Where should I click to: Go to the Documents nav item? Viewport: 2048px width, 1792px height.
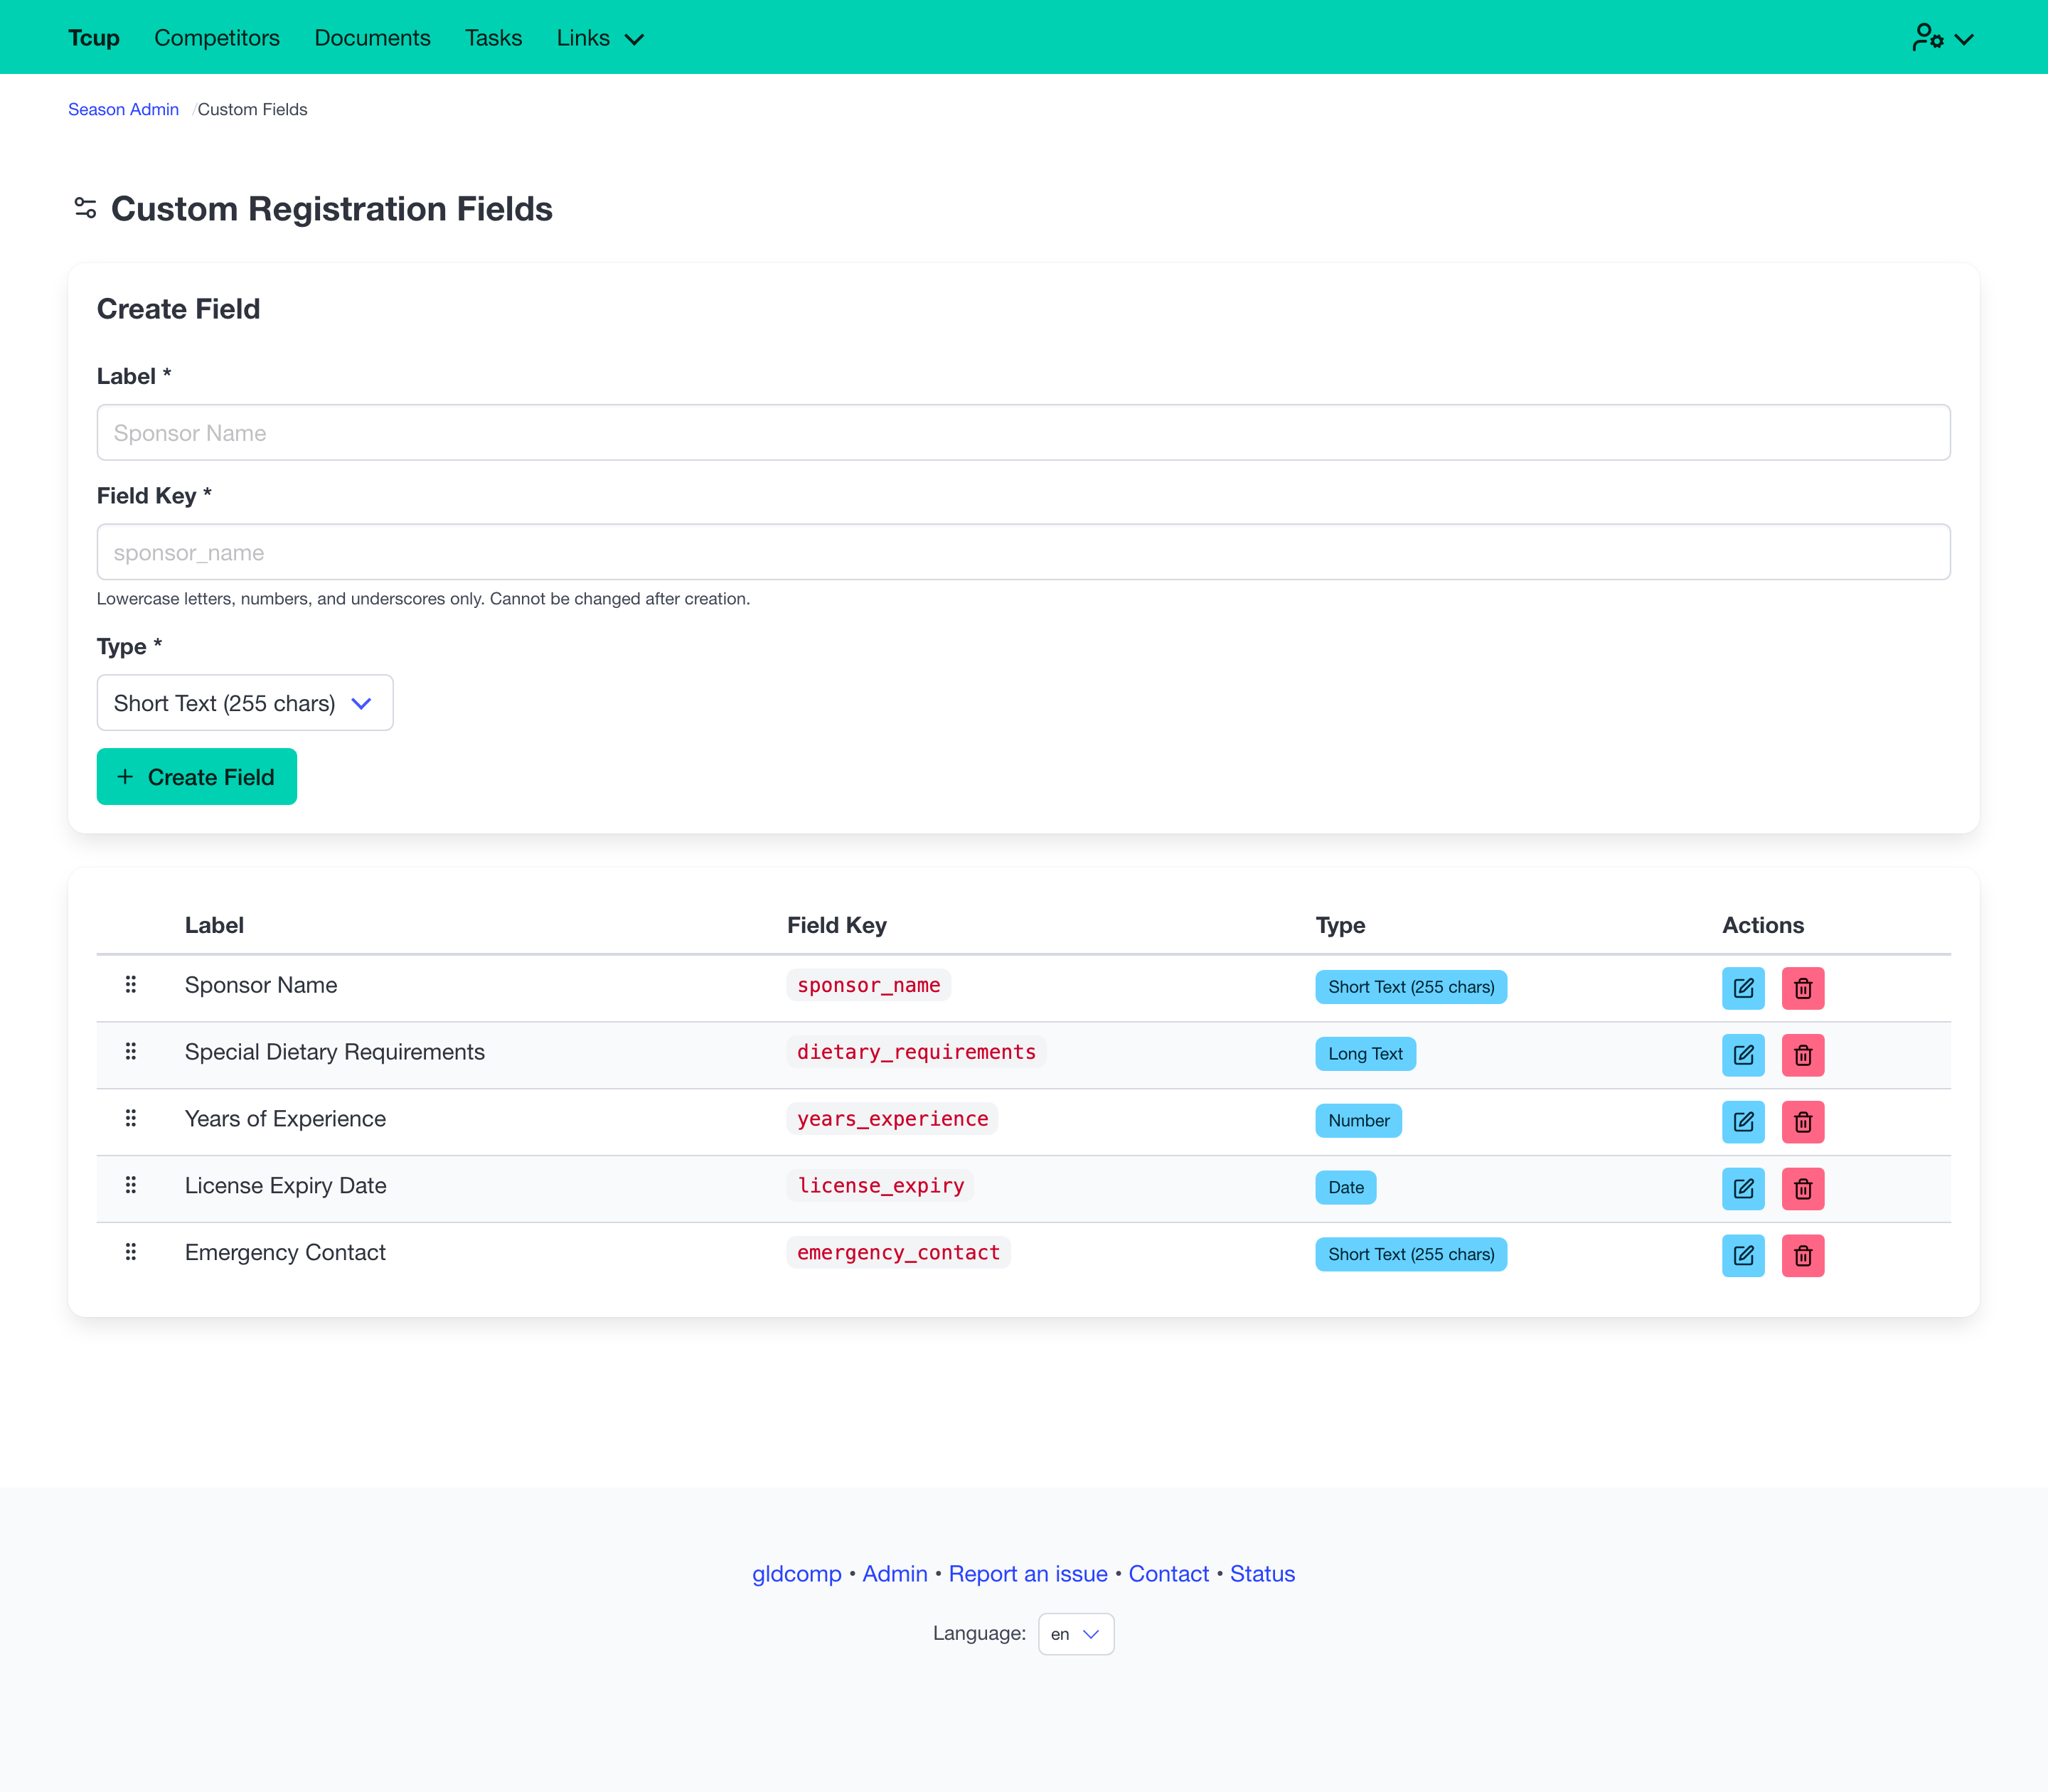click(372, 38)
